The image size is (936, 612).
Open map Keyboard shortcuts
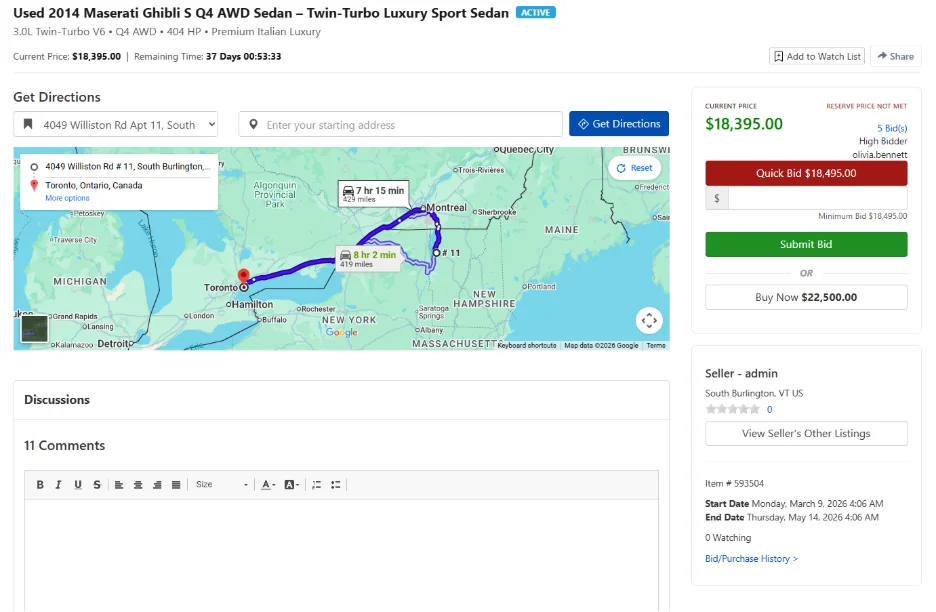click(x=527, y=345)
